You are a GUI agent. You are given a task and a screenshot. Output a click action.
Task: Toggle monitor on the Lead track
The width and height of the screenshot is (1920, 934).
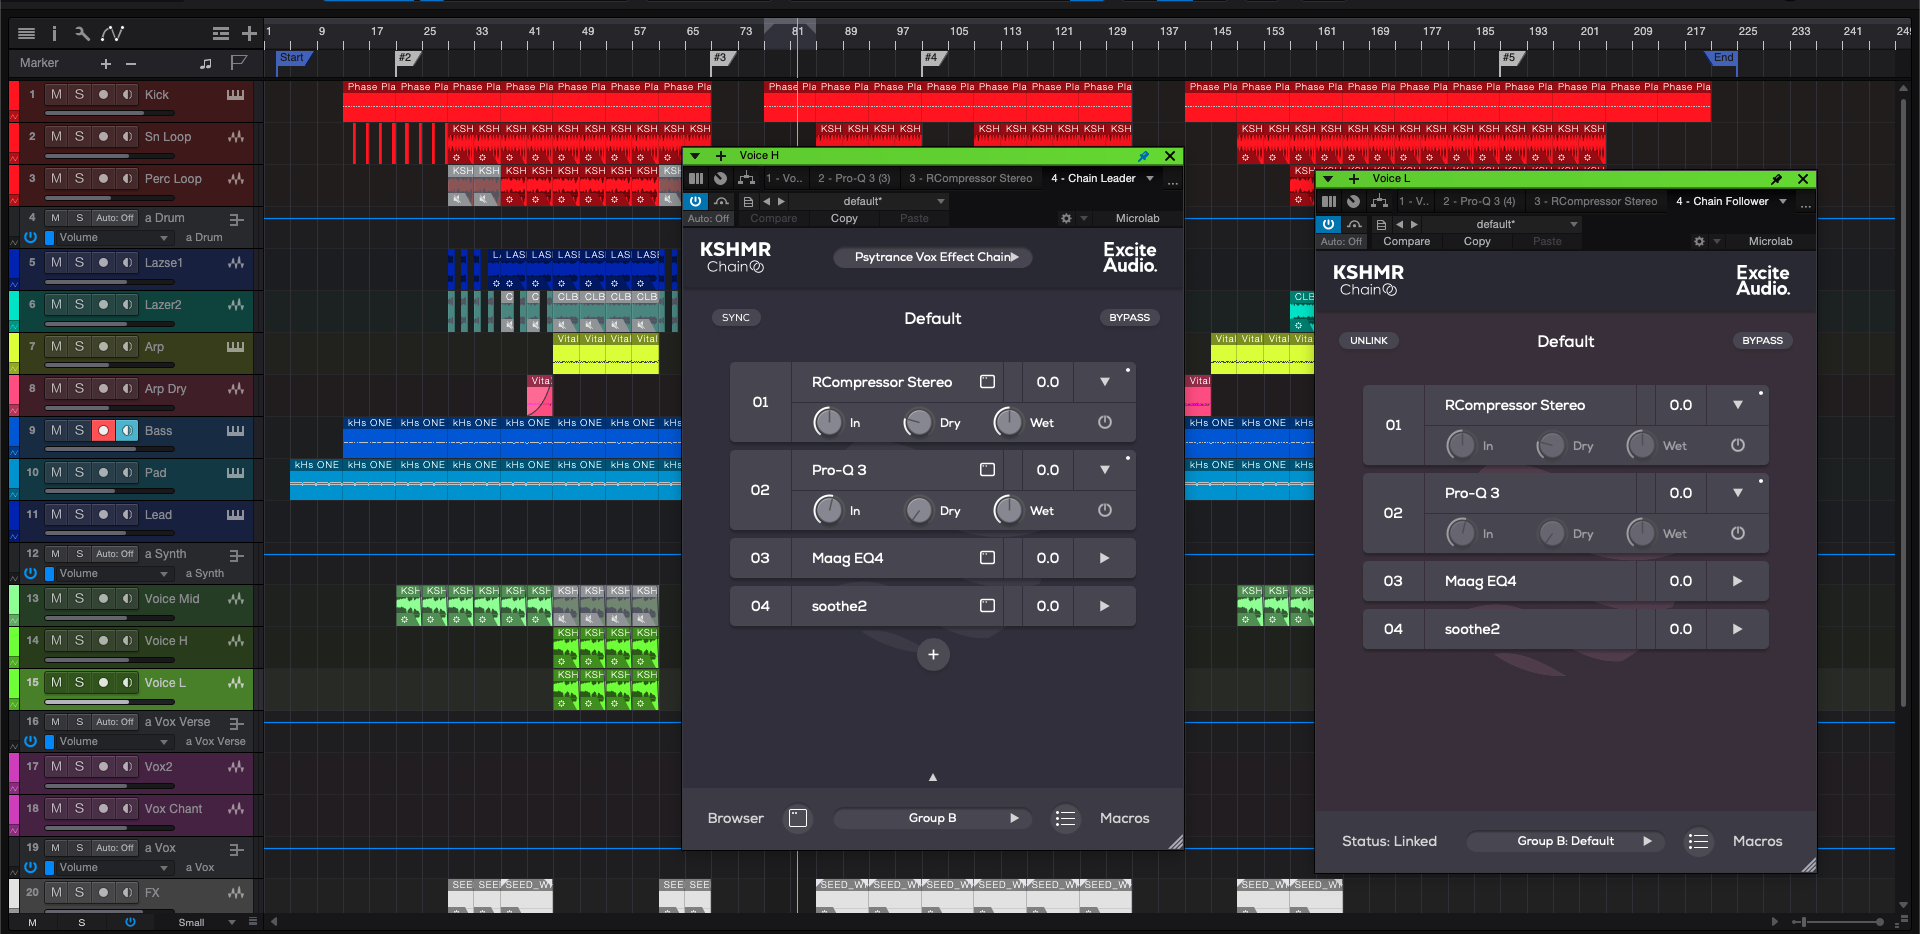[127, 515]
